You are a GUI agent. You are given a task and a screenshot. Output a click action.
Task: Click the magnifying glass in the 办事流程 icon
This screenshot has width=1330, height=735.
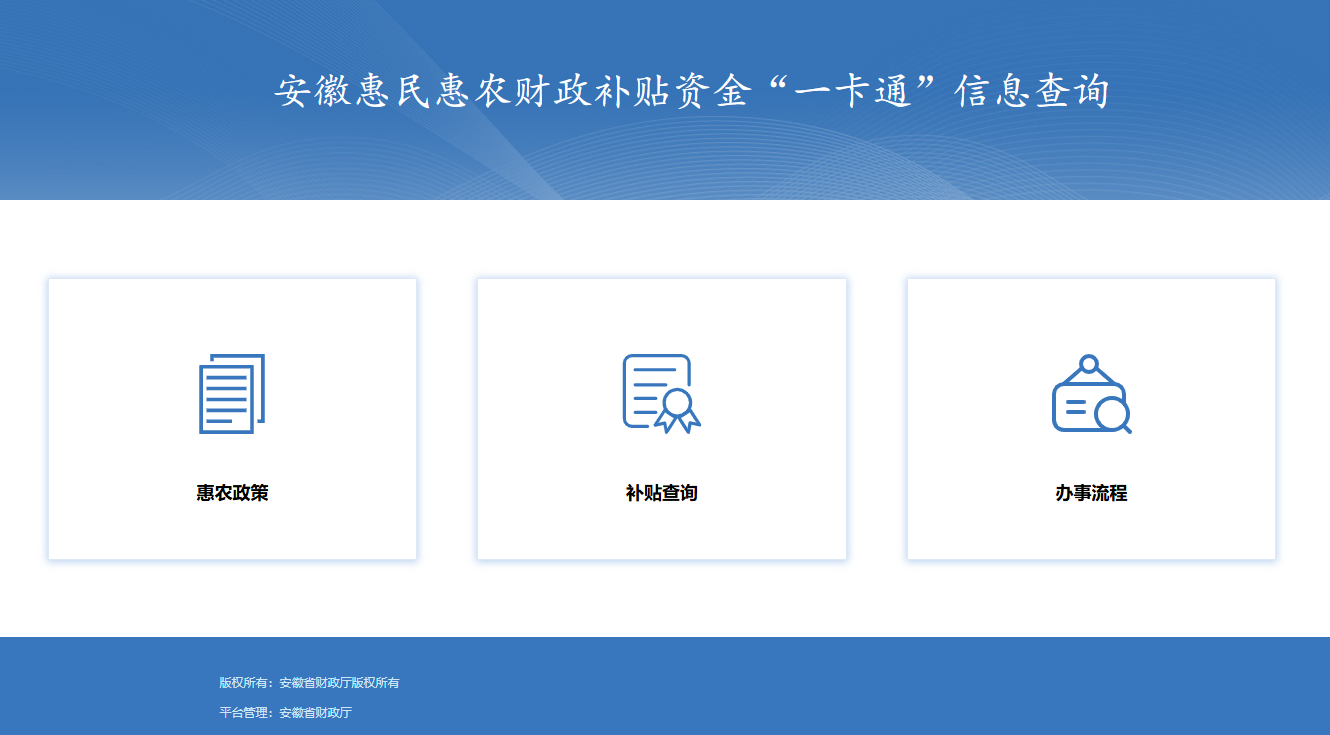pyautogui.click(x=1111, y=413)
